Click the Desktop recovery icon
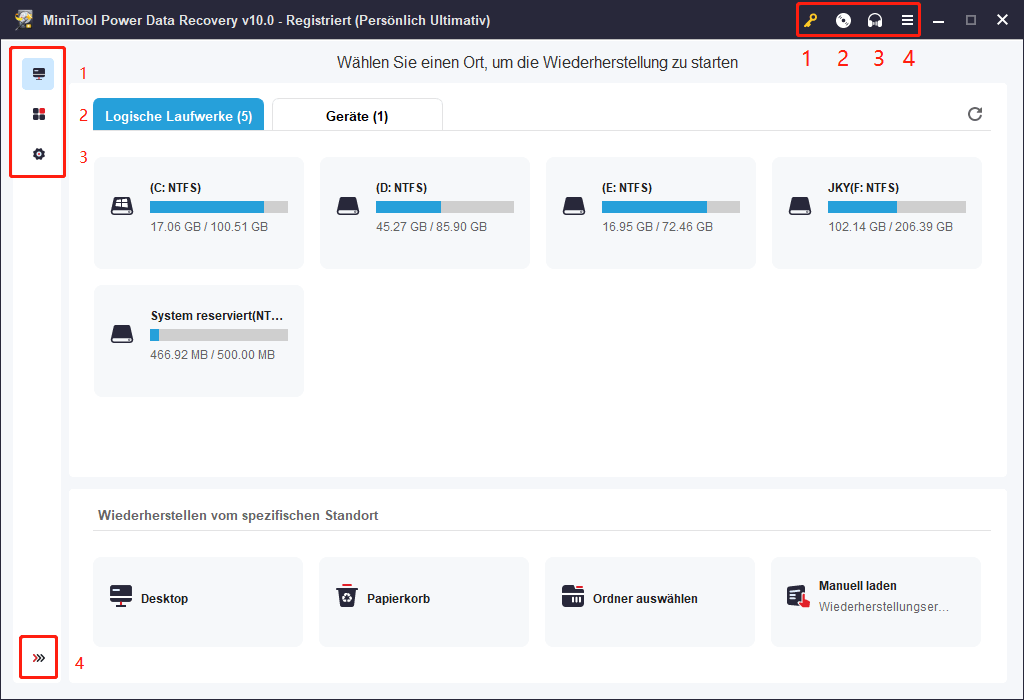 121,596
